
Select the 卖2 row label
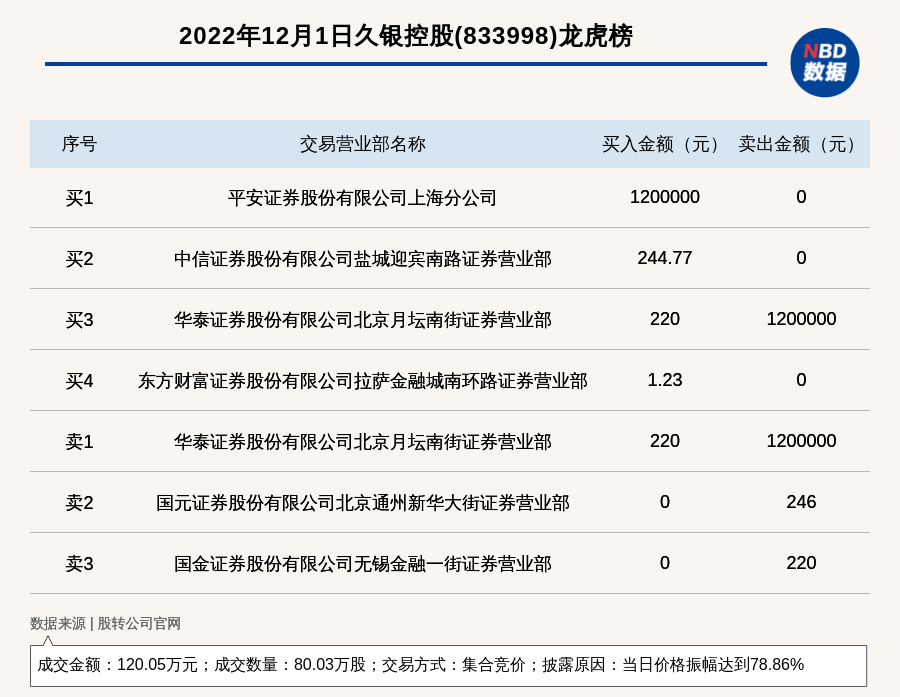pyautogui.click(x=79, y=502)
